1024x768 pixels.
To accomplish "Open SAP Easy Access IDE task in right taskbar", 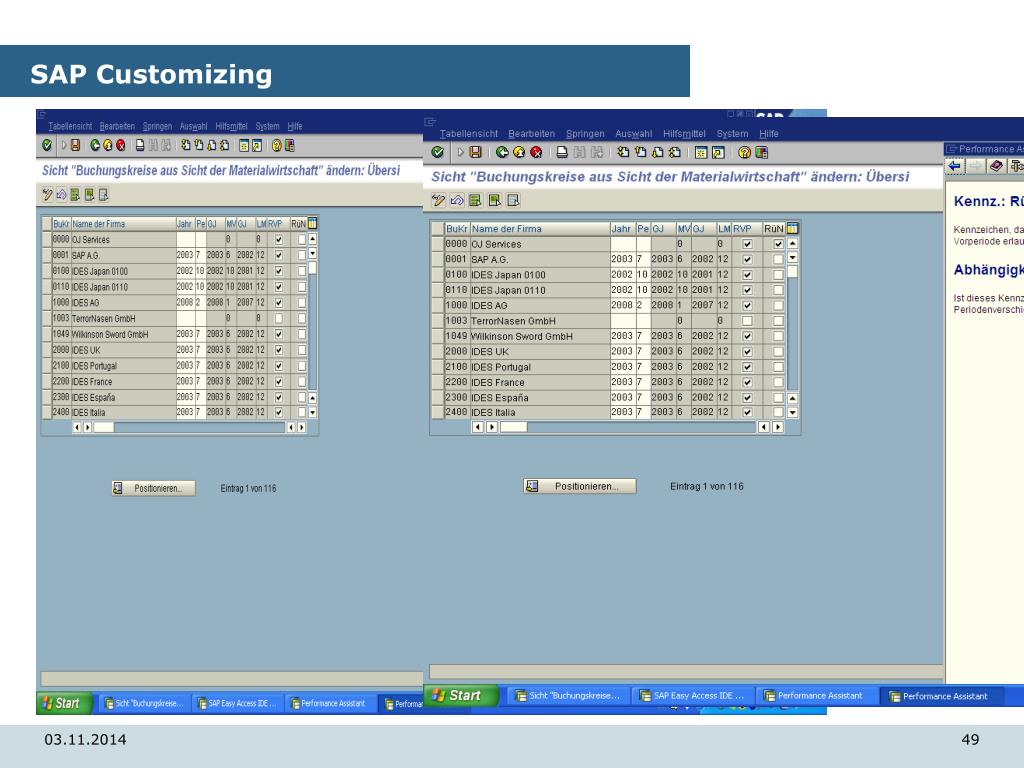I will point(694,696).
